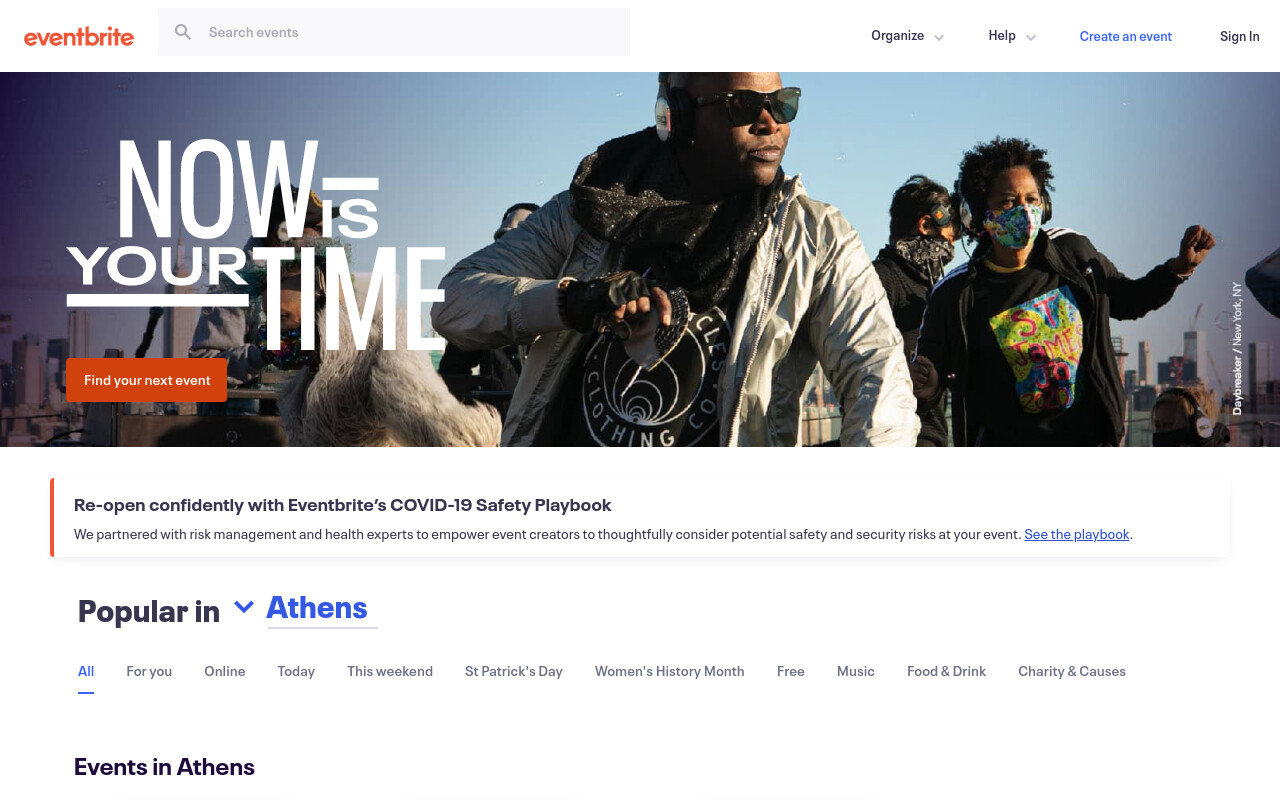Open the This weekend tab

390,671
